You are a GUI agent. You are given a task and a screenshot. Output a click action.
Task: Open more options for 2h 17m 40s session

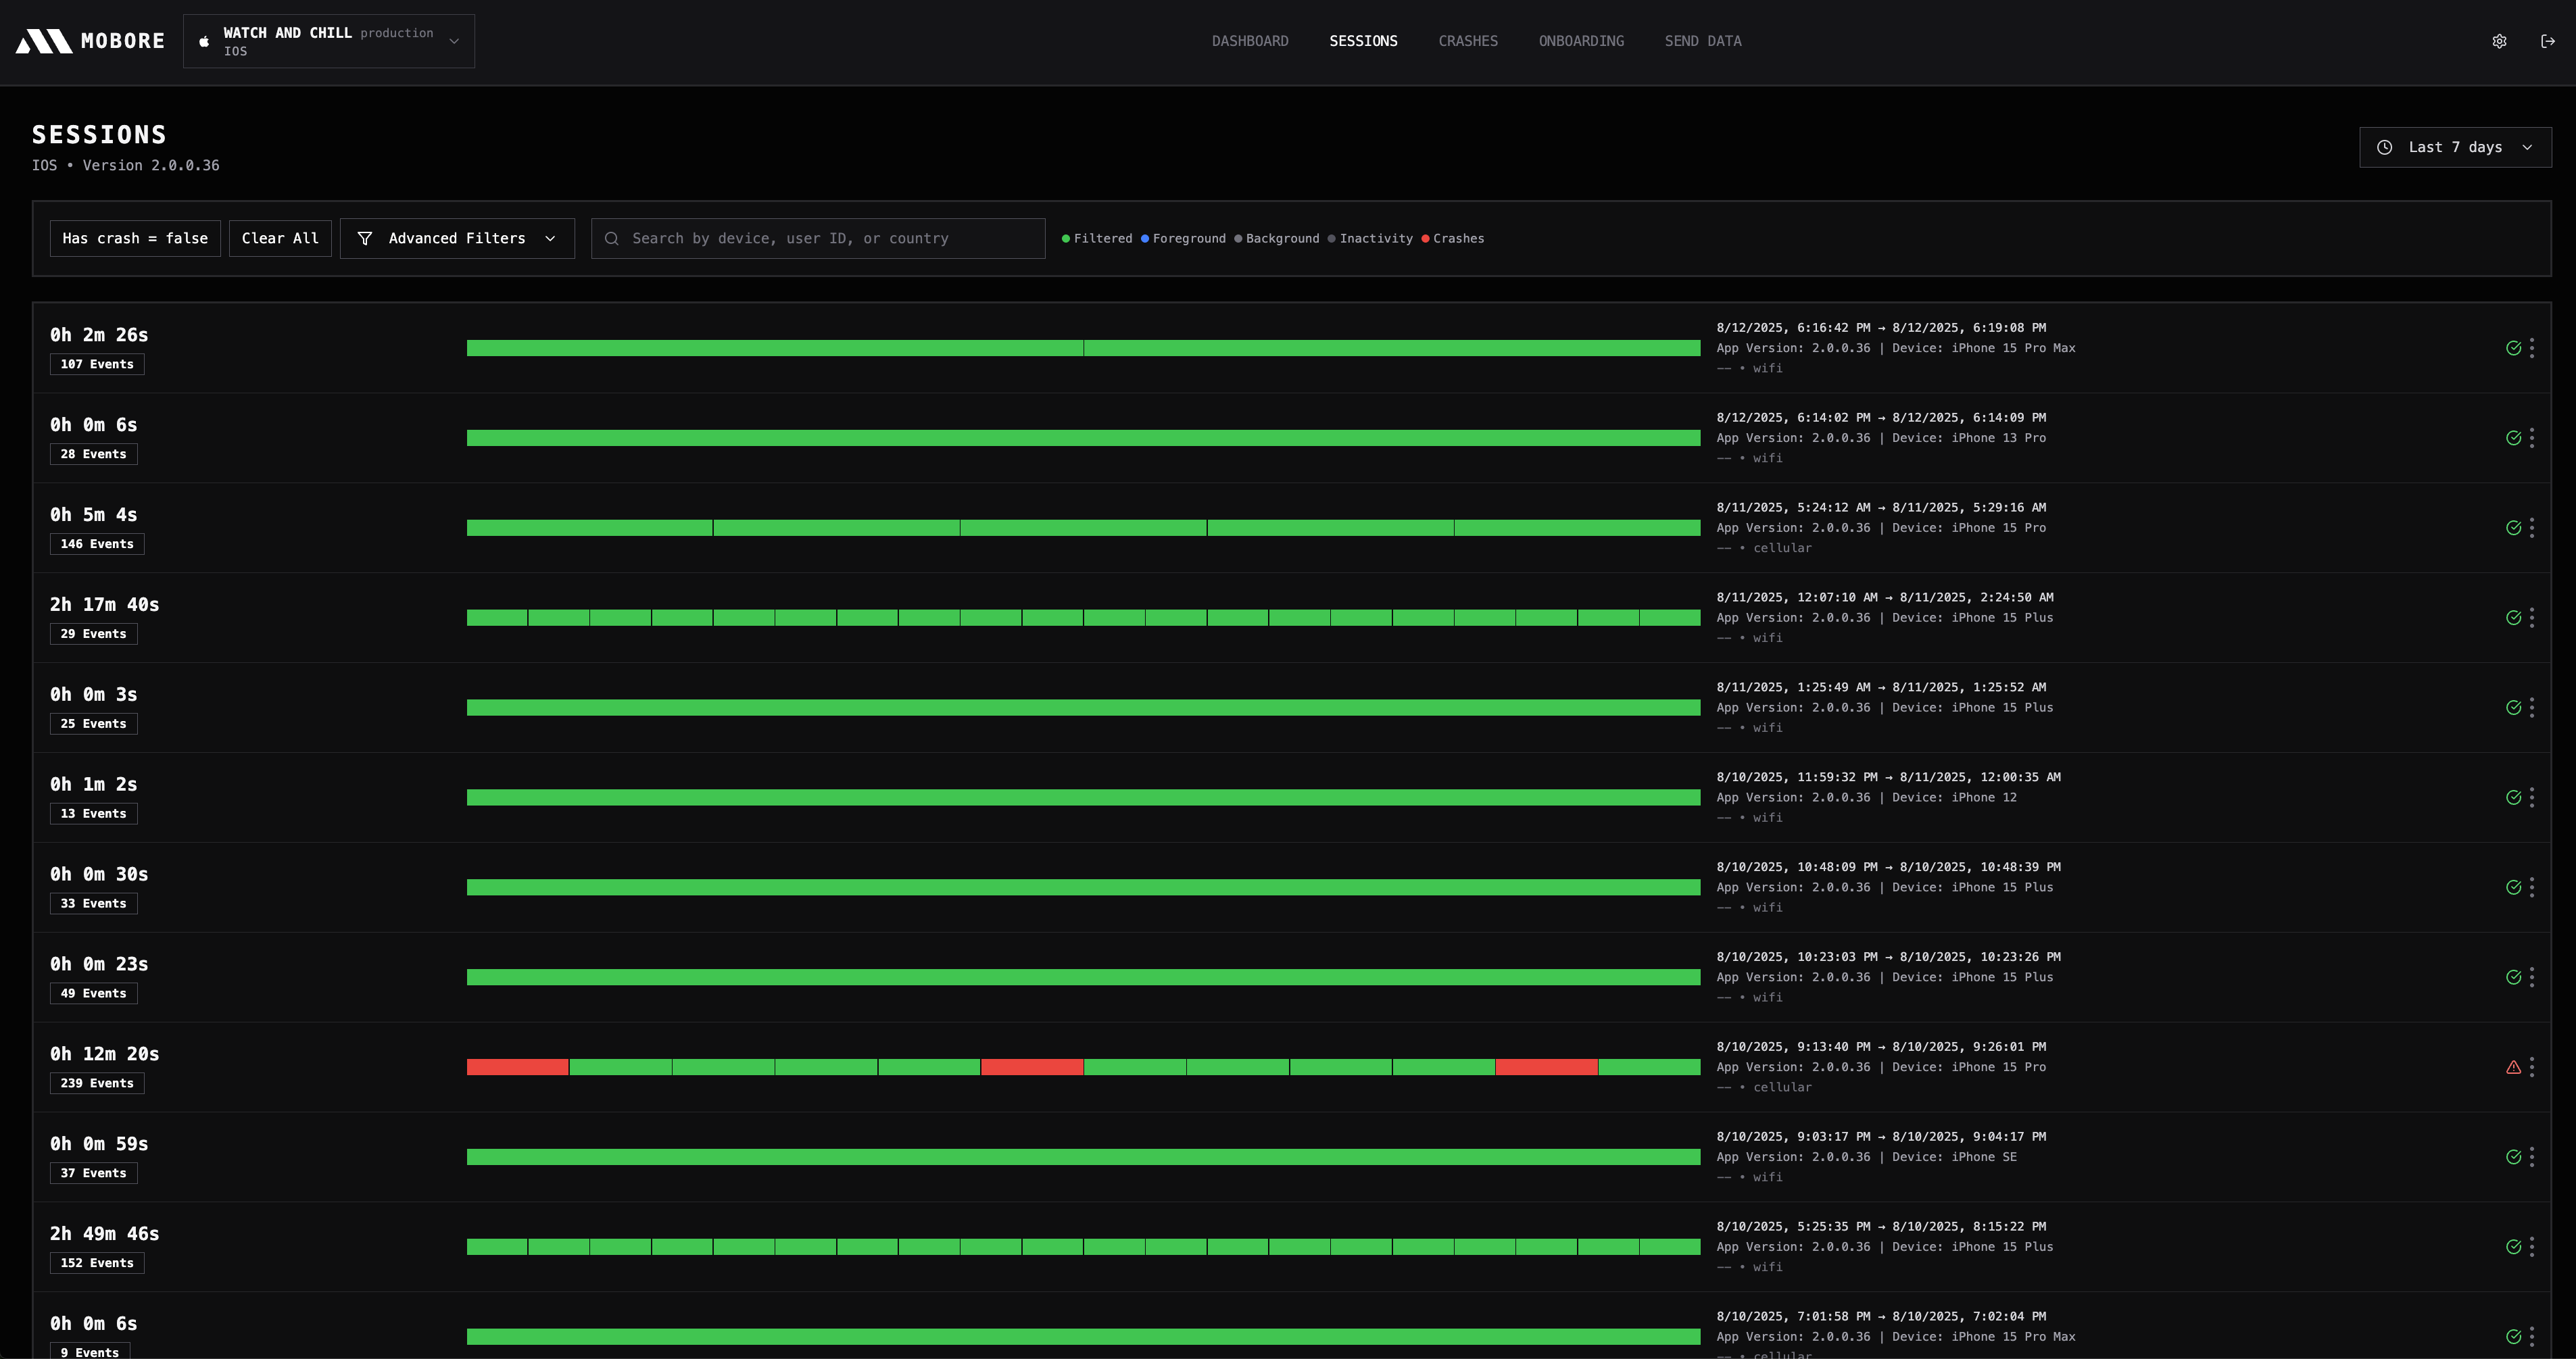[2532, 618]
